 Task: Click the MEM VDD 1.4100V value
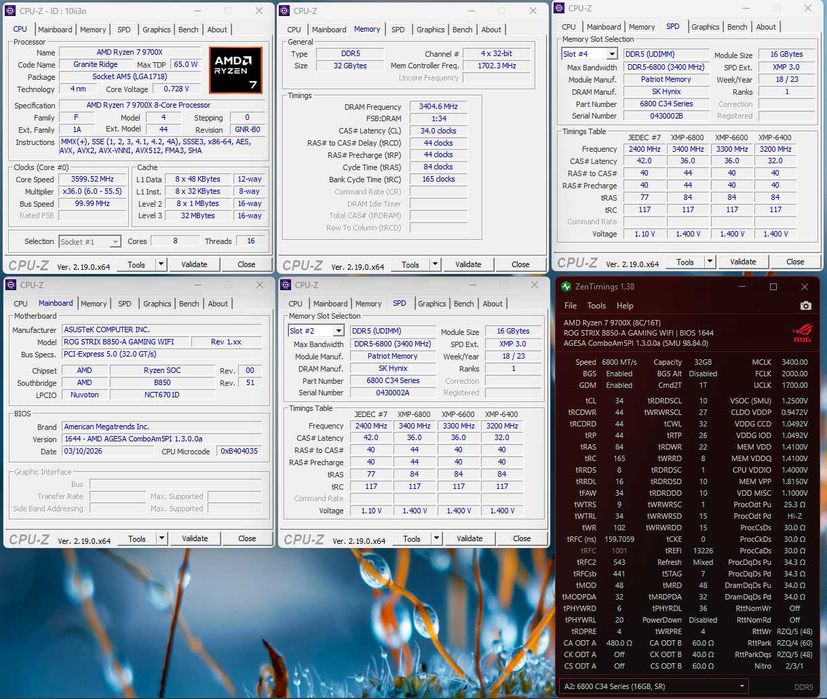coord(794,447)
